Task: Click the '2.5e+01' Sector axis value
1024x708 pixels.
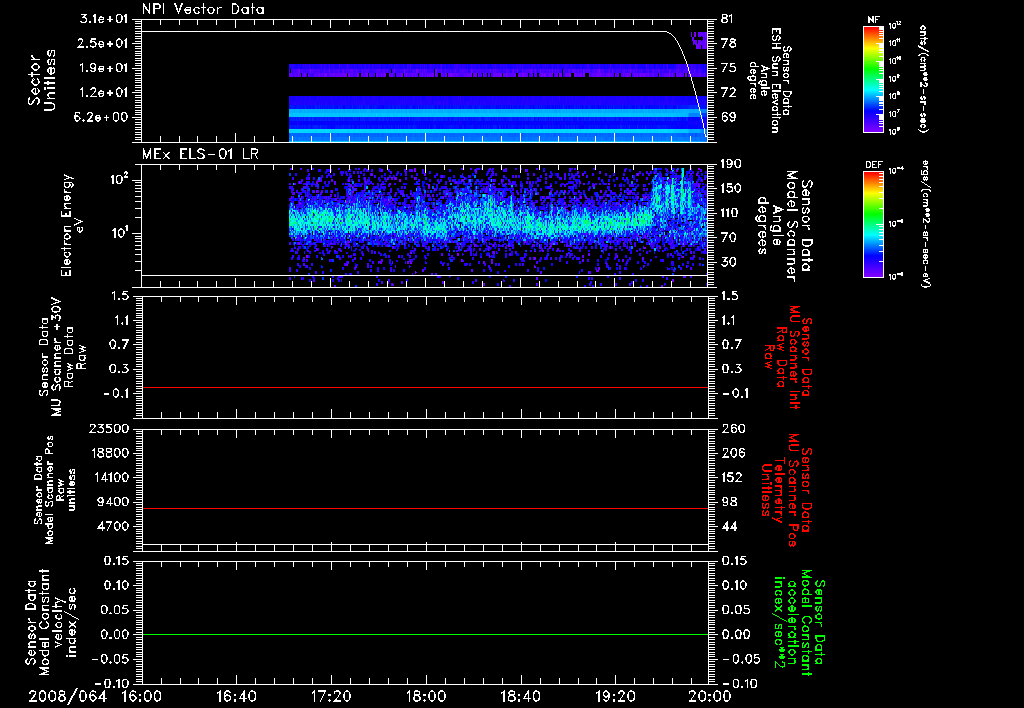Action: point(104,43)
